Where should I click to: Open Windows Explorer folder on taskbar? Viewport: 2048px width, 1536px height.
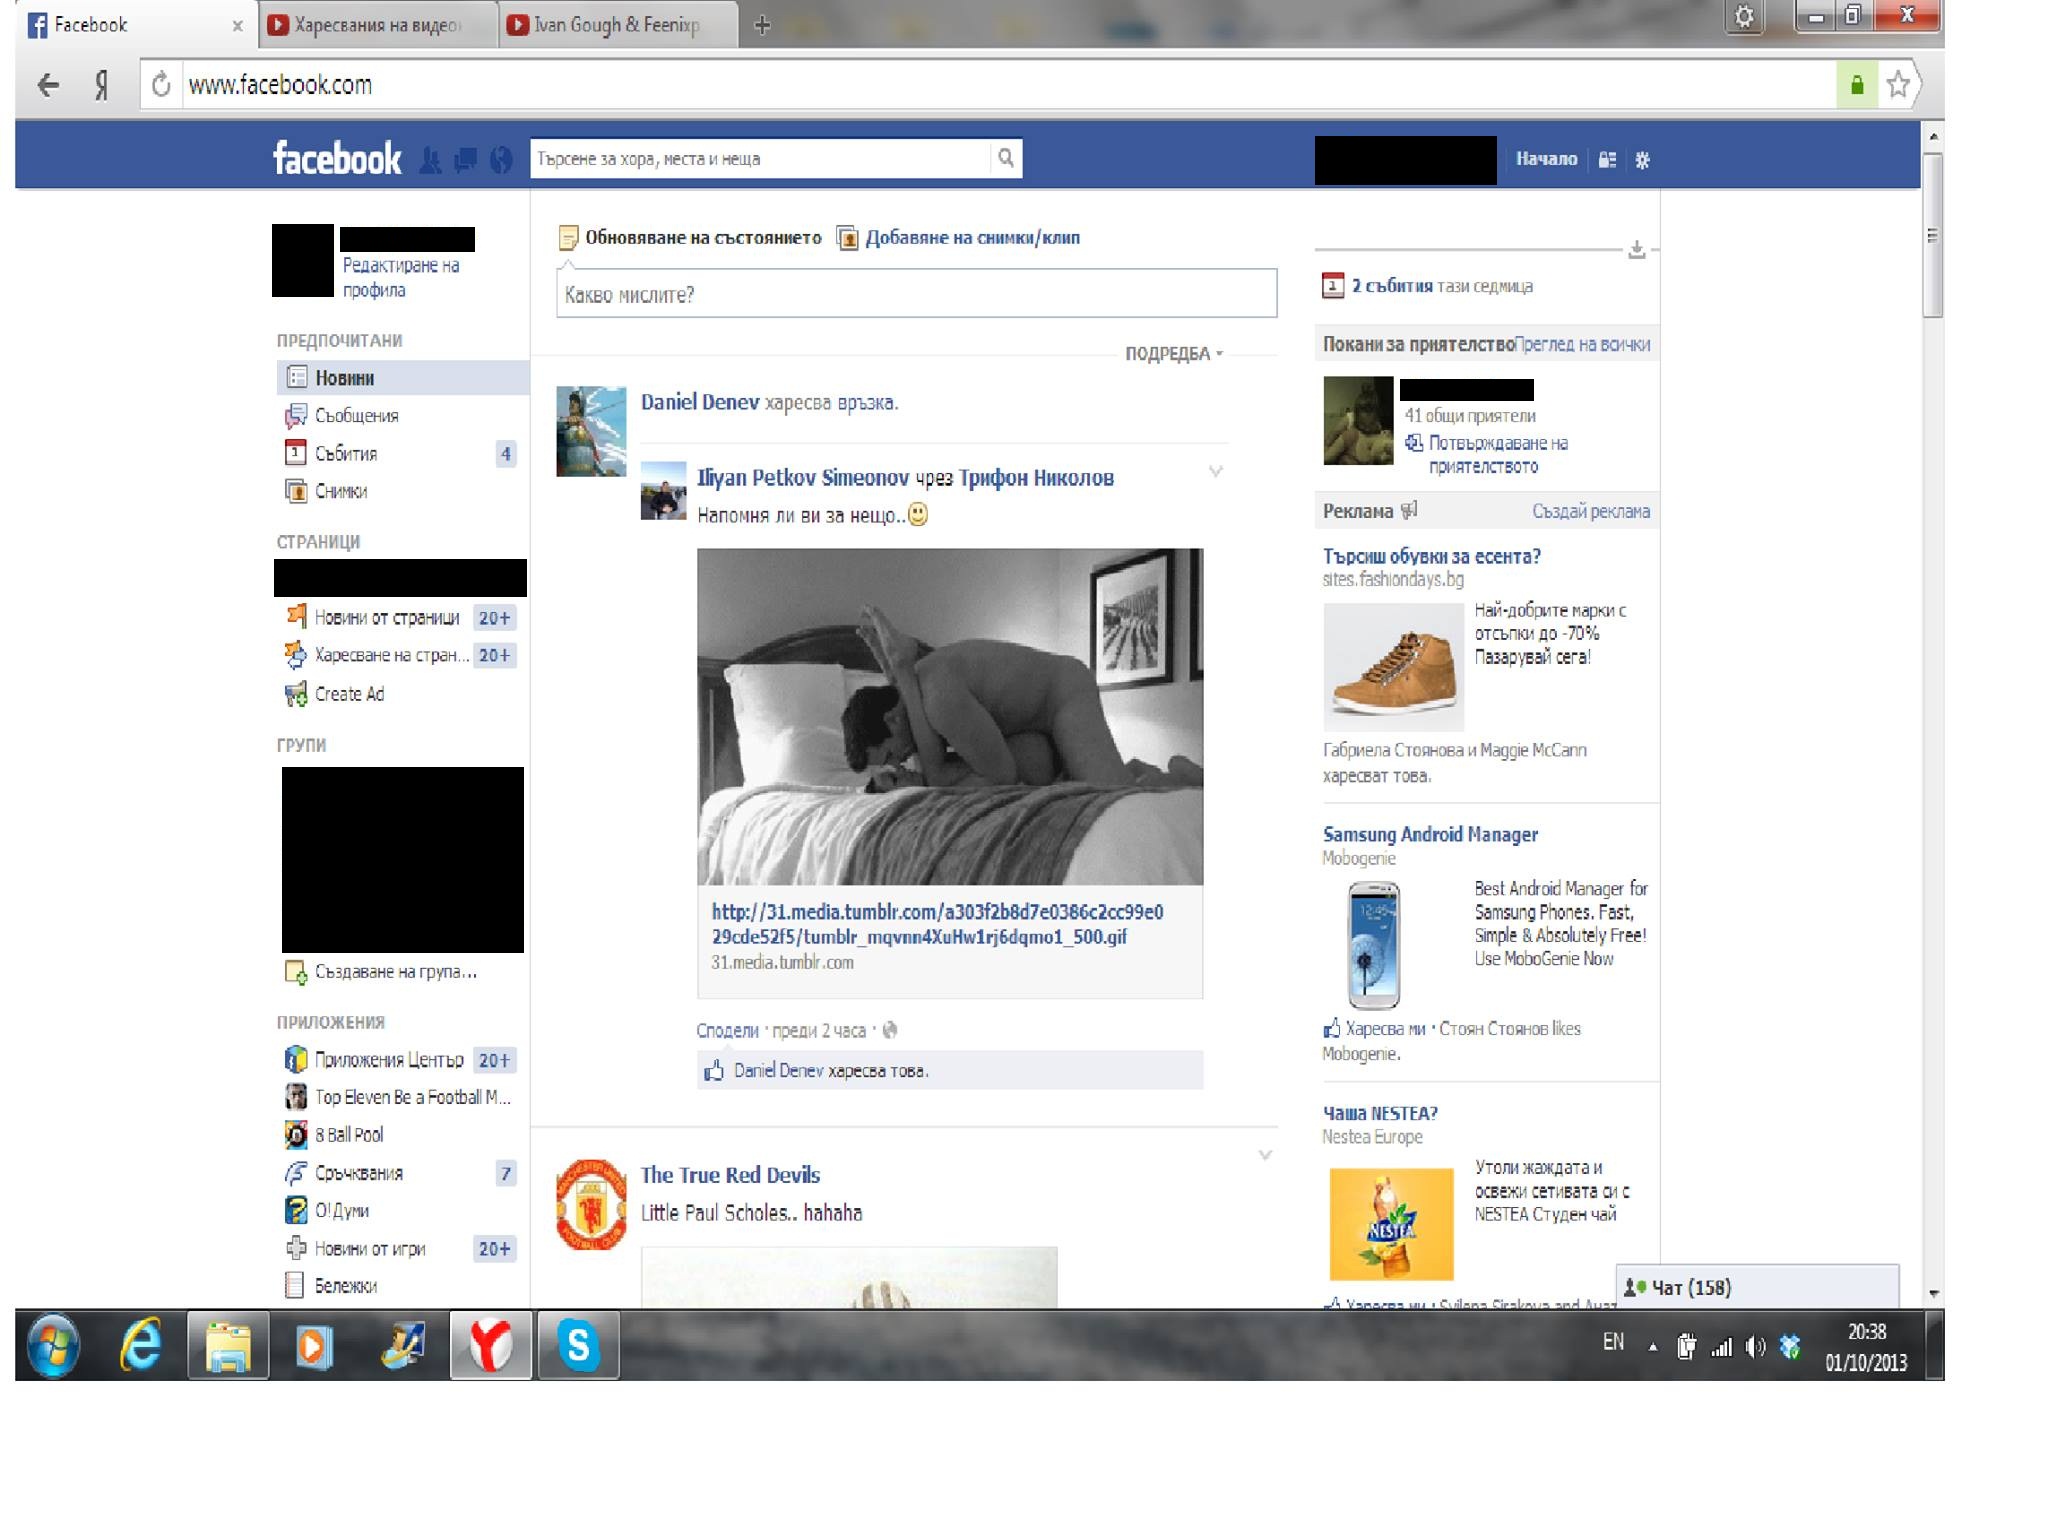tap(228, 1345)
